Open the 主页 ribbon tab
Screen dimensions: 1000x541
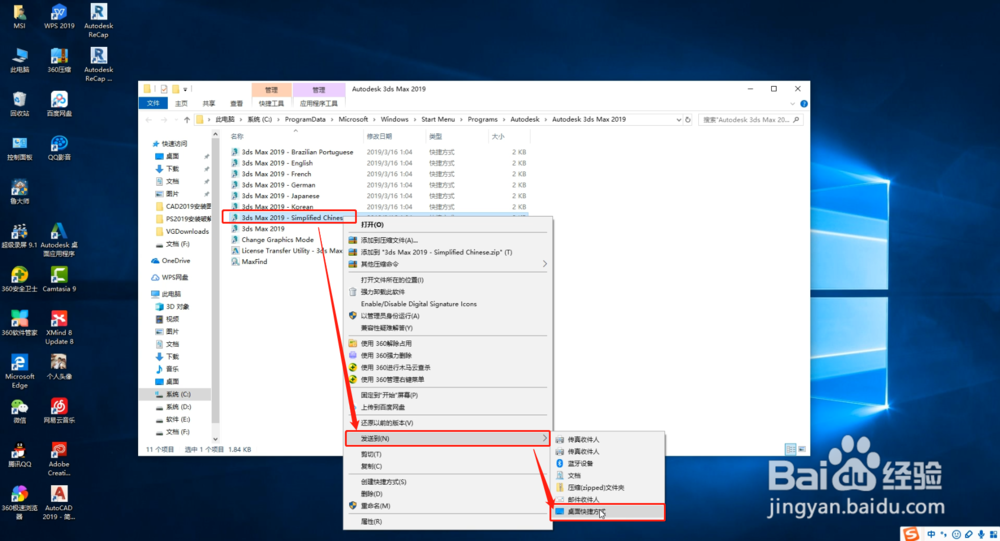pos(181,103)
